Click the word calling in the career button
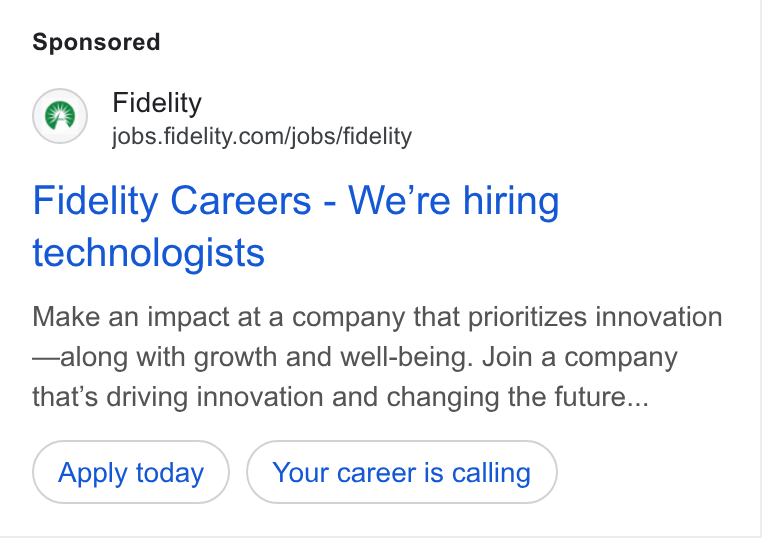 [491, 472]
